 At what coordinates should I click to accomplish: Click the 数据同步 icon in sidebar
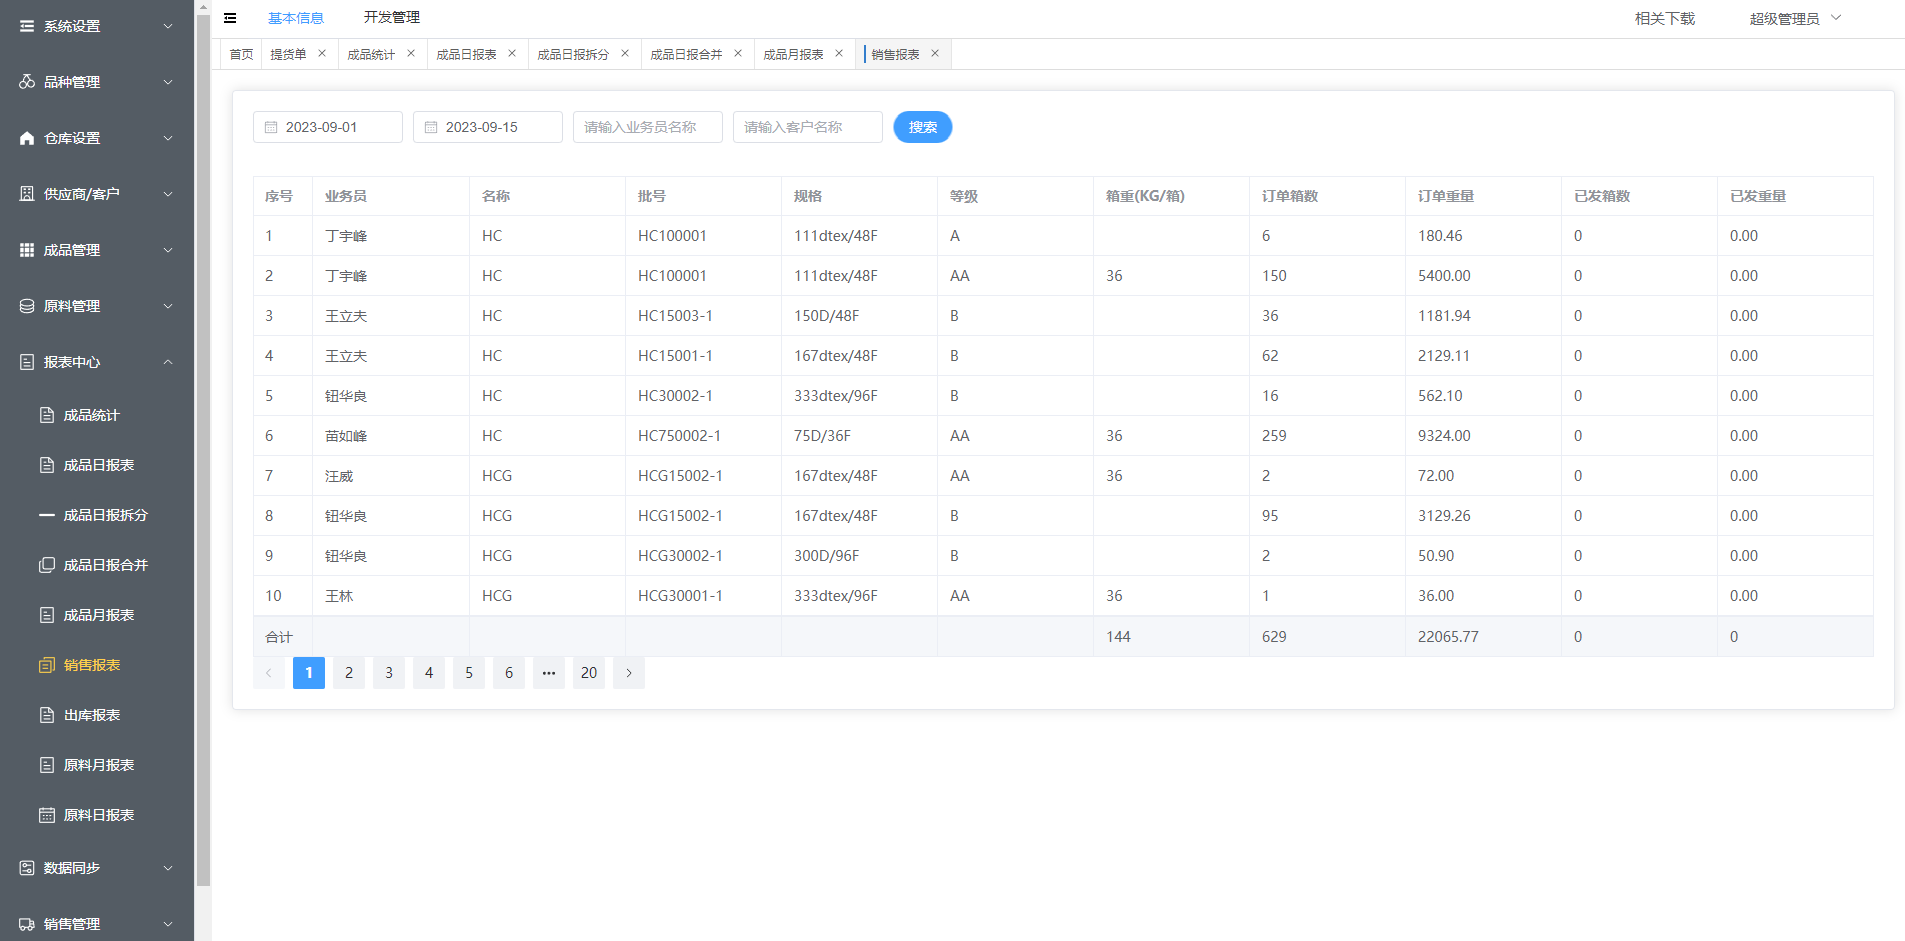click(x=27, y=868)
